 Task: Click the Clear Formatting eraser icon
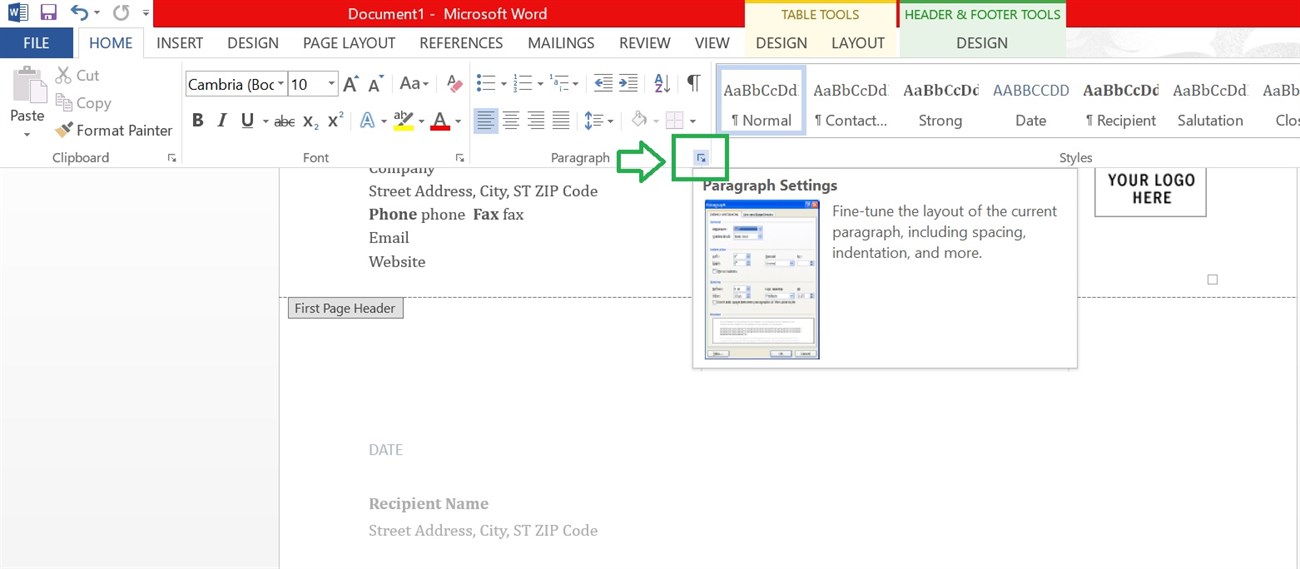455,84
